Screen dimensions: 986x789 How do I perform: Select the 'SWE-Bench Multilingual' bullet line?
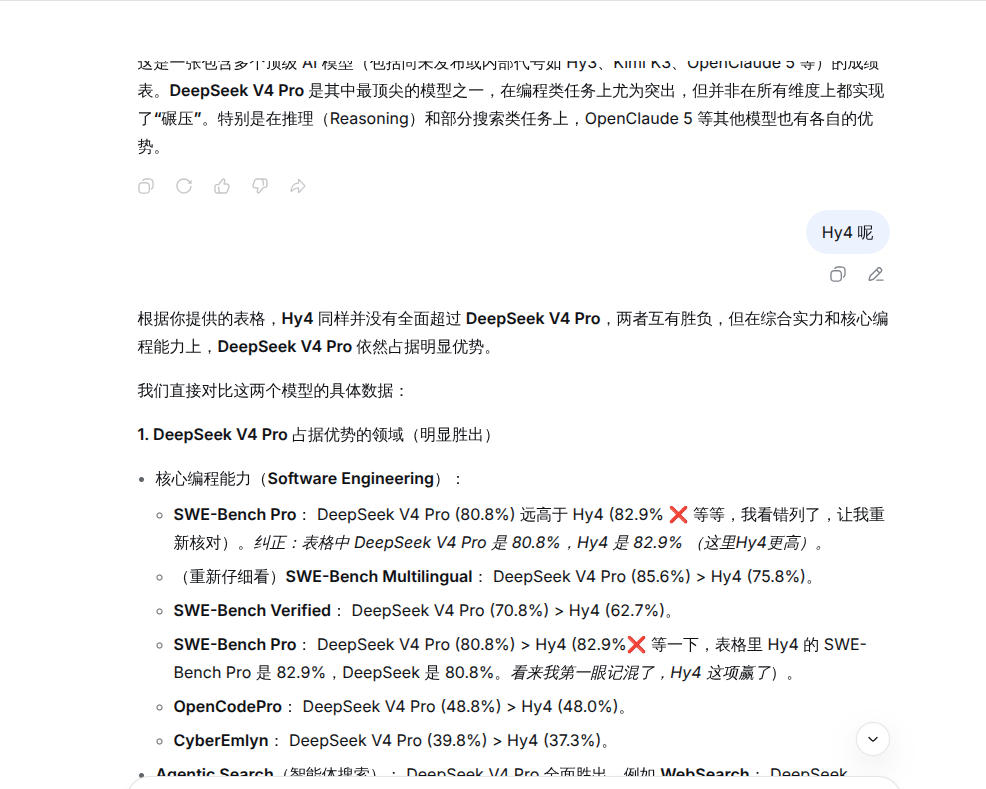click(x=494, y=577)
